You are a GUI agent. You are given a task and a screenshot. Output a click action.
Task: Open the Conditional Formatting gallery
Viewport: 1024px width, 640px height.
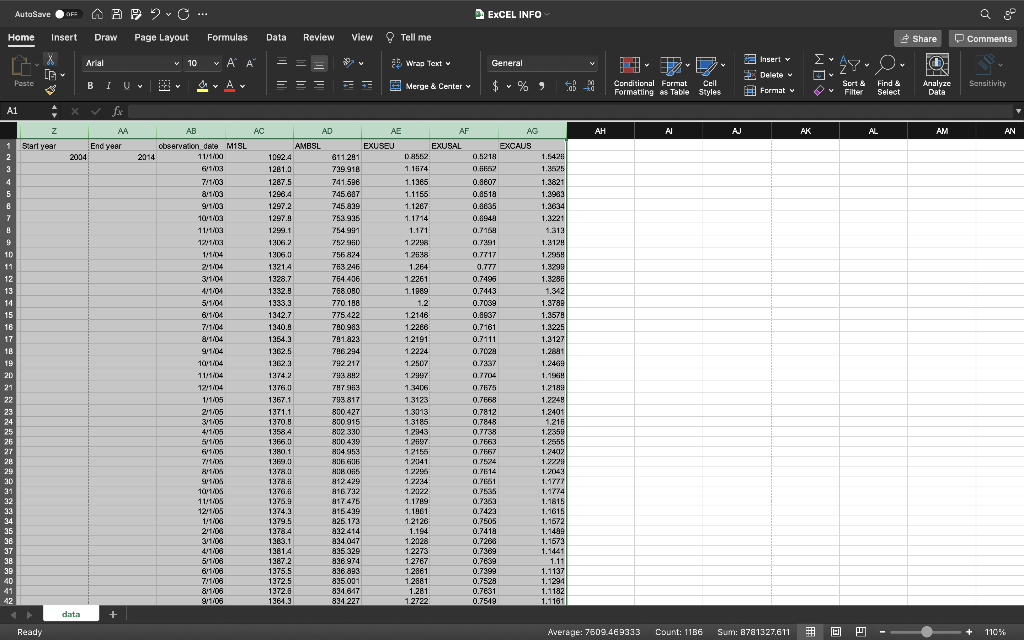coord(630,75)
